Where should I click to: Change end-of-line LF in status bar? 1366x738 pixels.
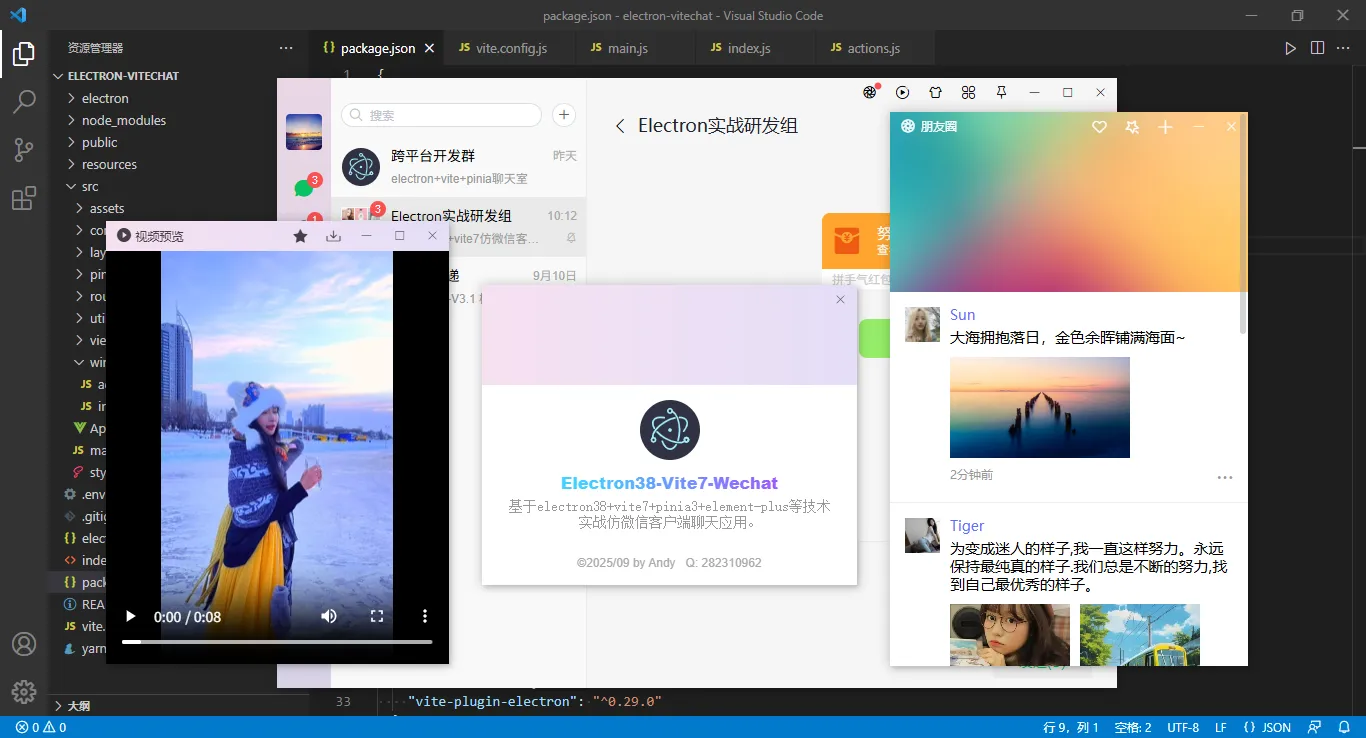click(x=1221, y=727)
